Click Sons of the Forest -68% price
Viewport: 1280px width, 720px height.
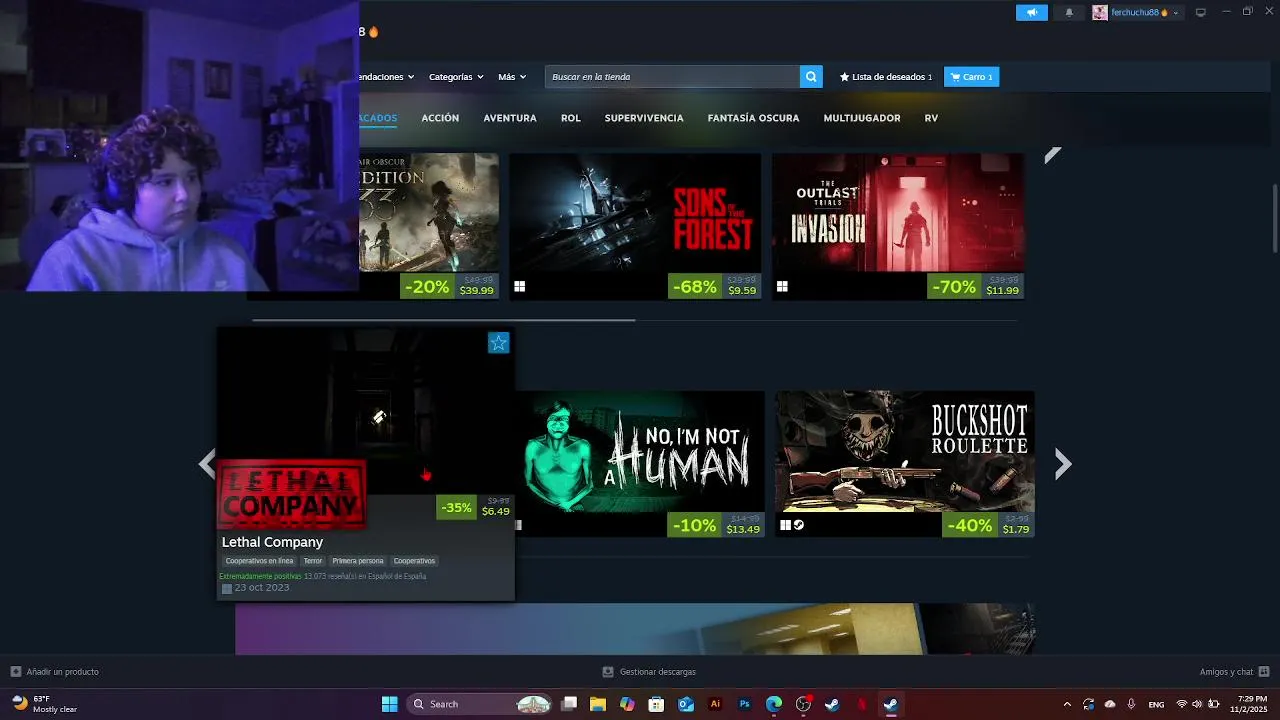point(715,286)
